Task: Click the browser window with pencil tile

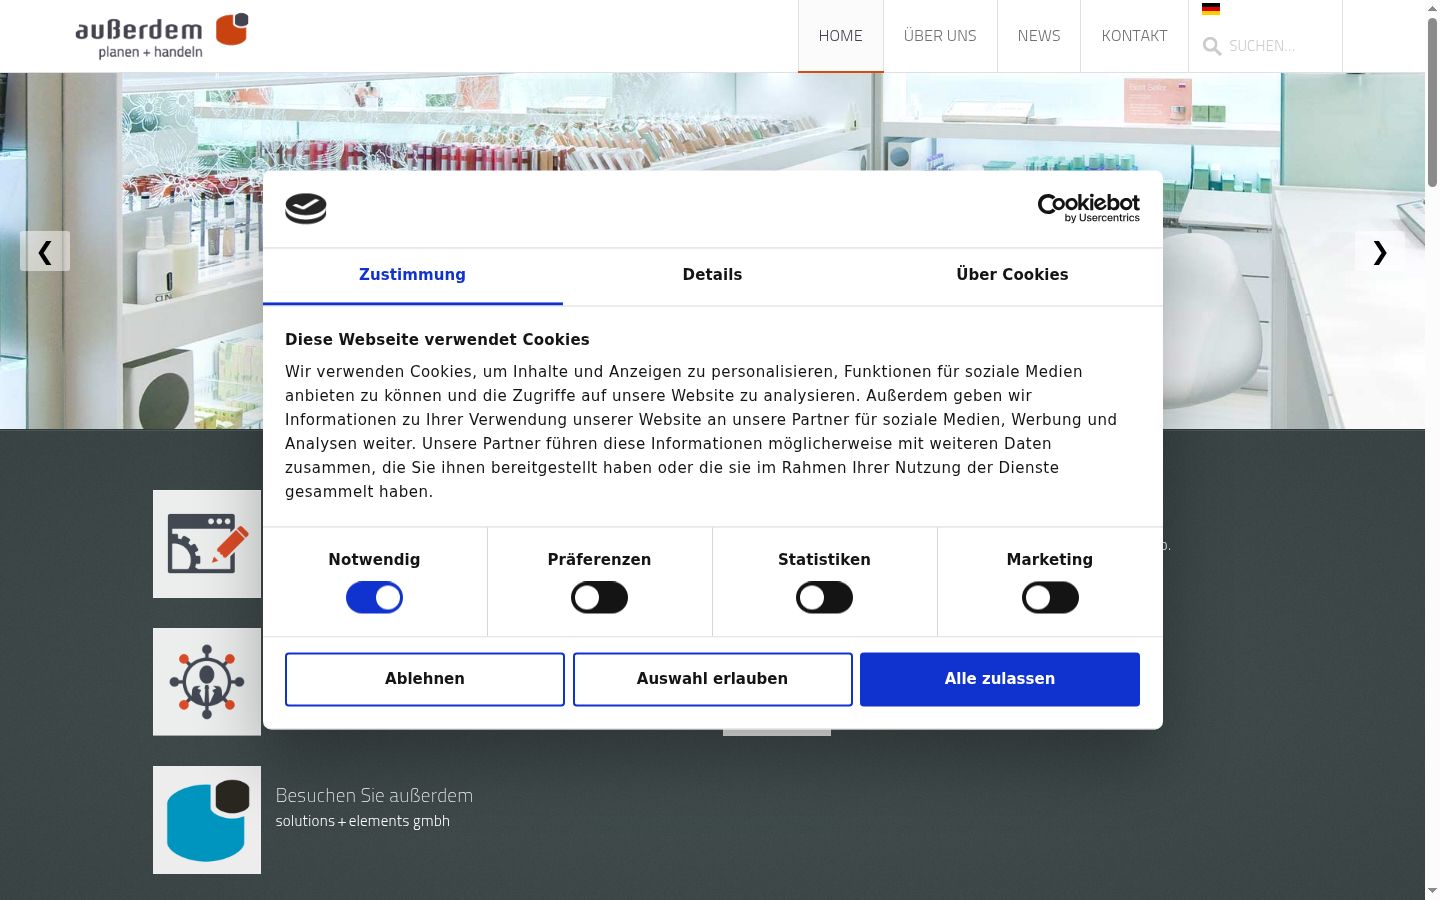Action: click(207, 544)
